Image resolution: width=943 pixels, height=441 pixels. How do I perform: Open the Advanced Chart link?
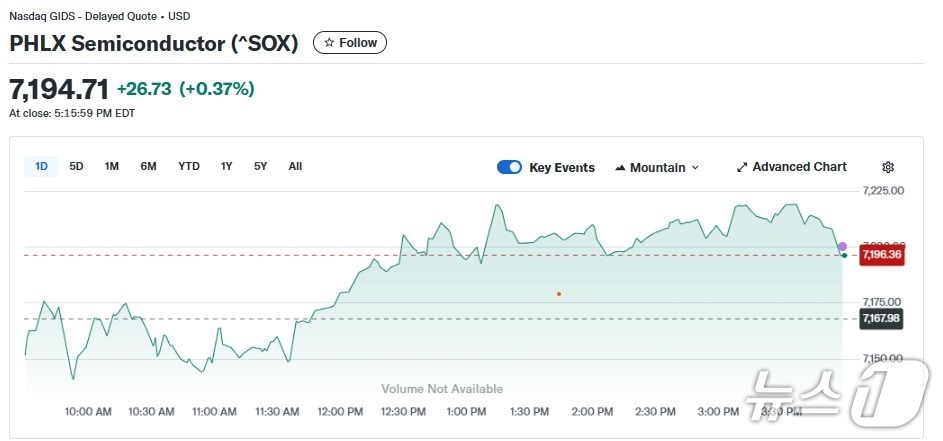point(799,167)
